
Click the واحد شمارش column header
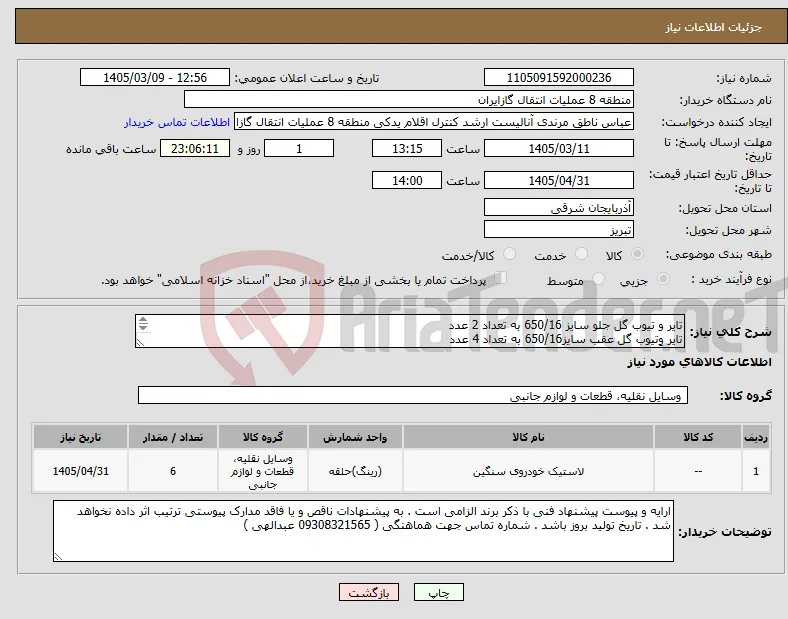pos(355,437)
